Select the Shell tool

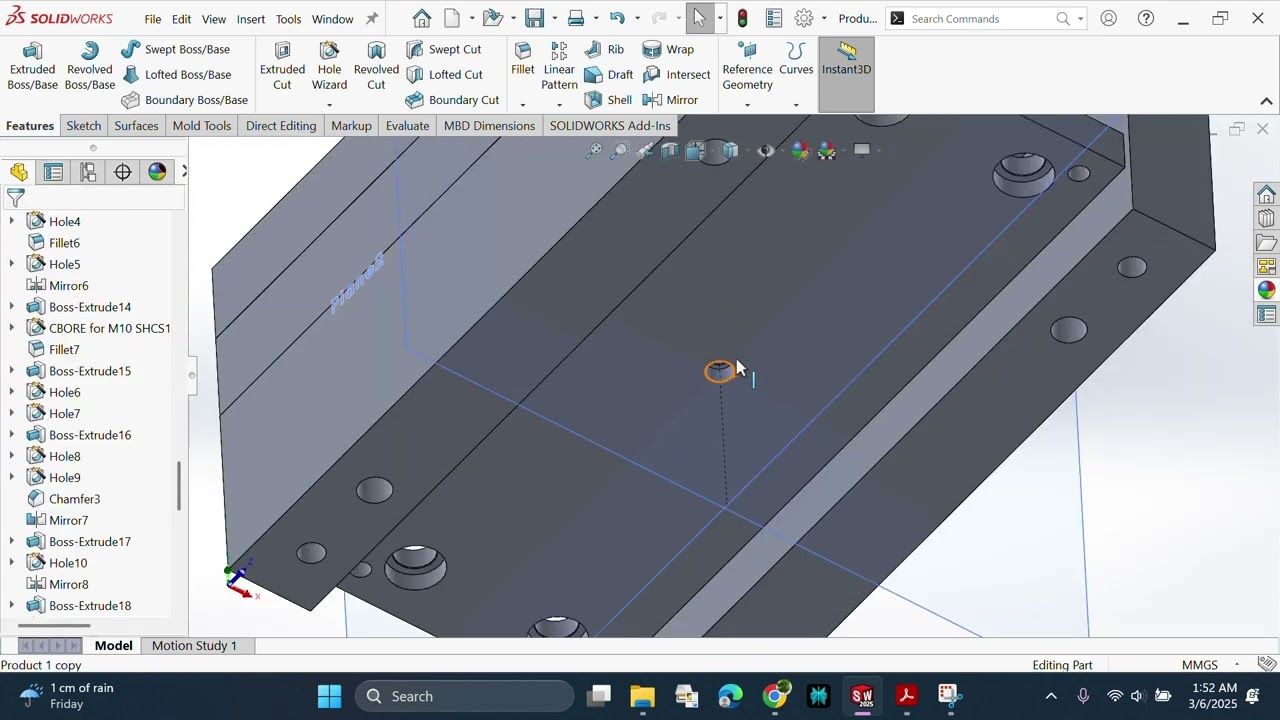tap(608, 100)
